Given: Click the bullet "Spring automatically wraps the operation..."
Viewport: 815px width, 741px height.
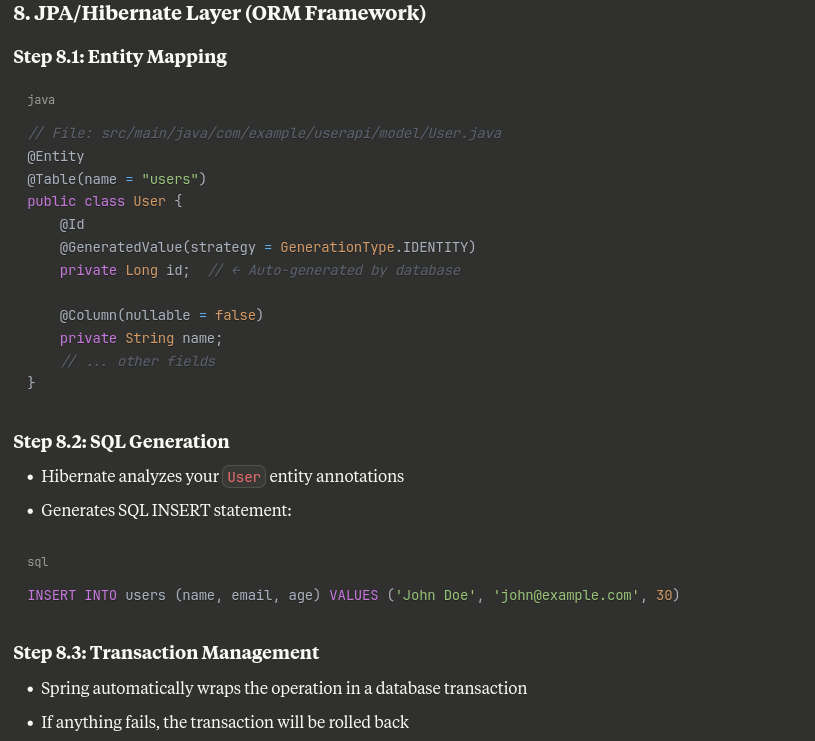Looking at the screenshot, I should tap(284, 689).
